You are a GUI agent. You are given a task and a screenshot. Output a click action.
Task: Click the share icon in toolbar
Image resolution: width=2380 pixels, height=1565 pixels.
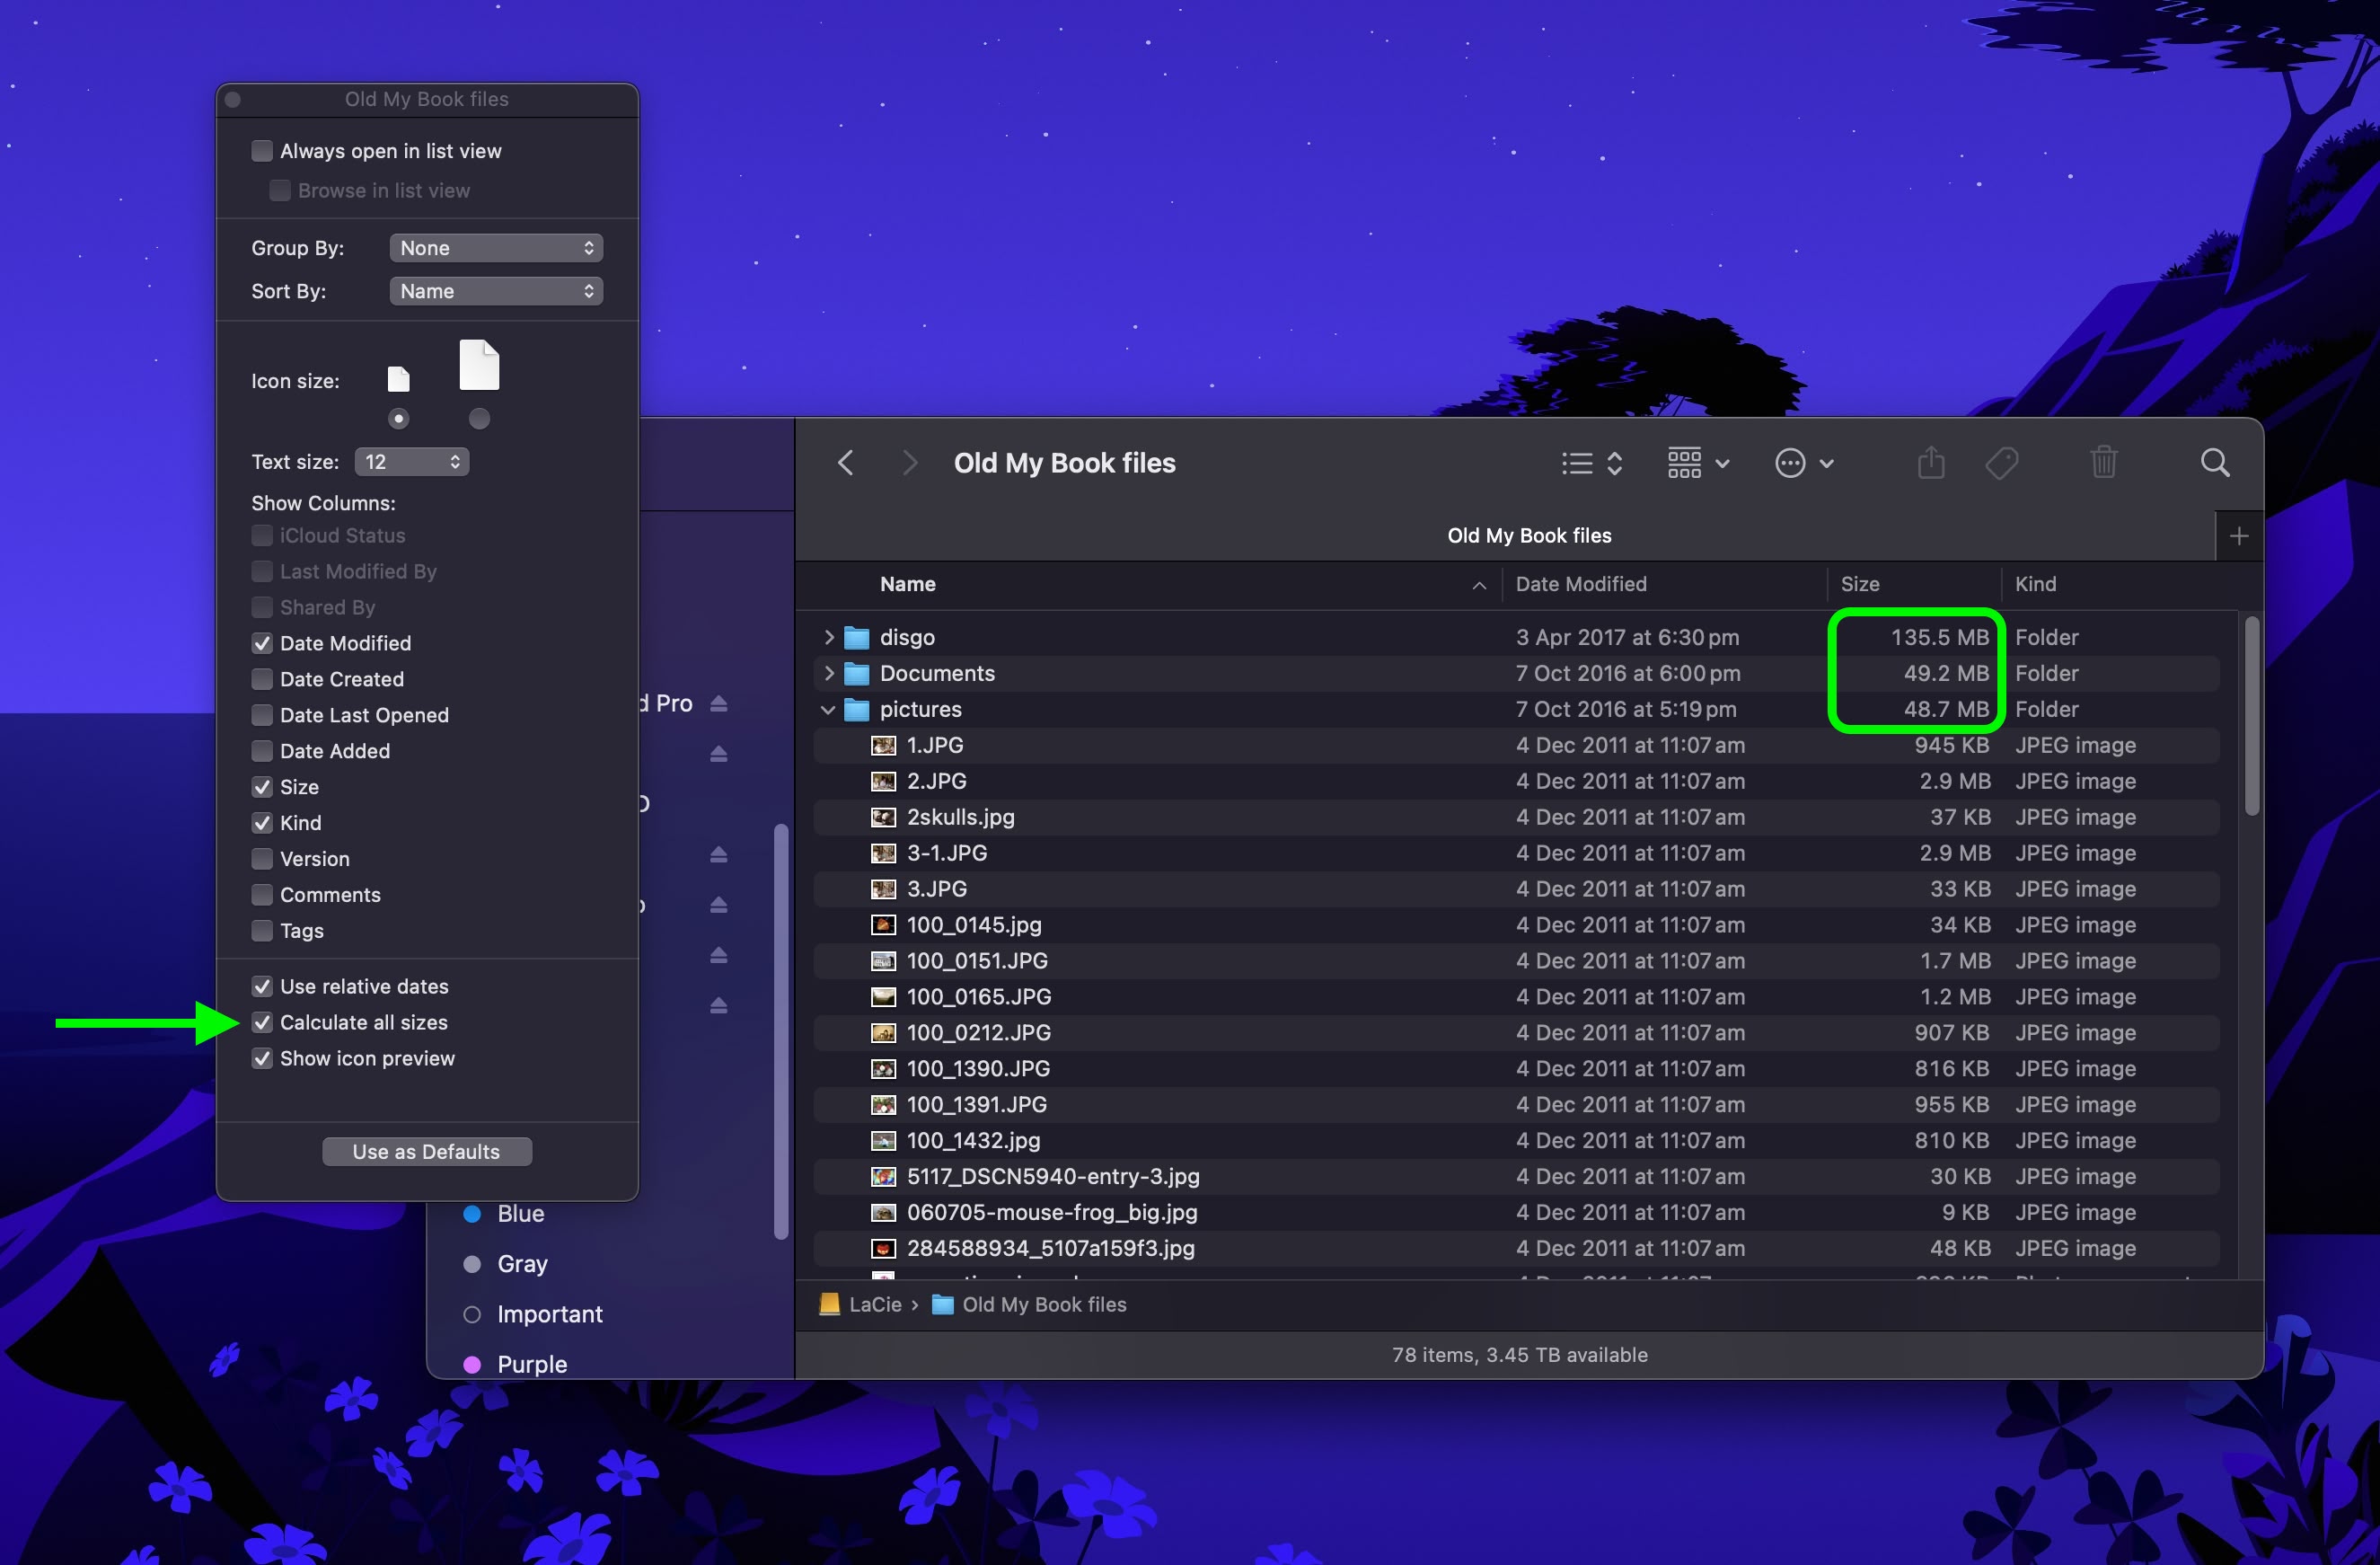(1930, 463)
